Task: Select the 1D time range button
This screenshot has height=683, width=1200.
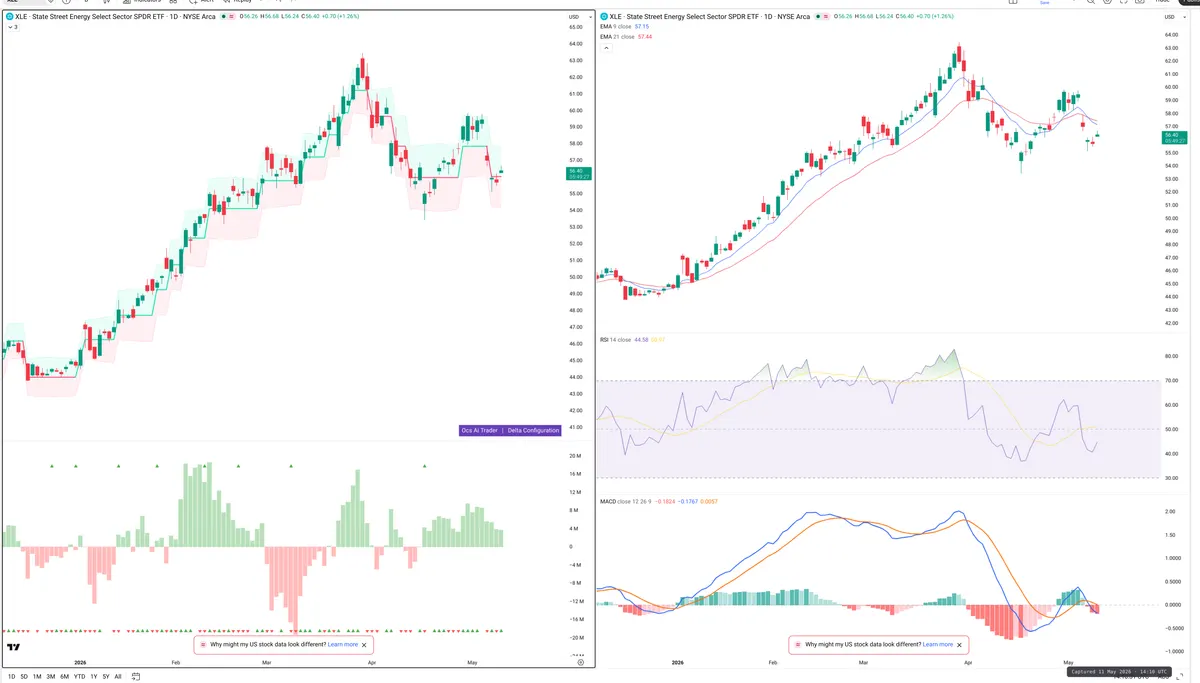Action: pos(11,677)
